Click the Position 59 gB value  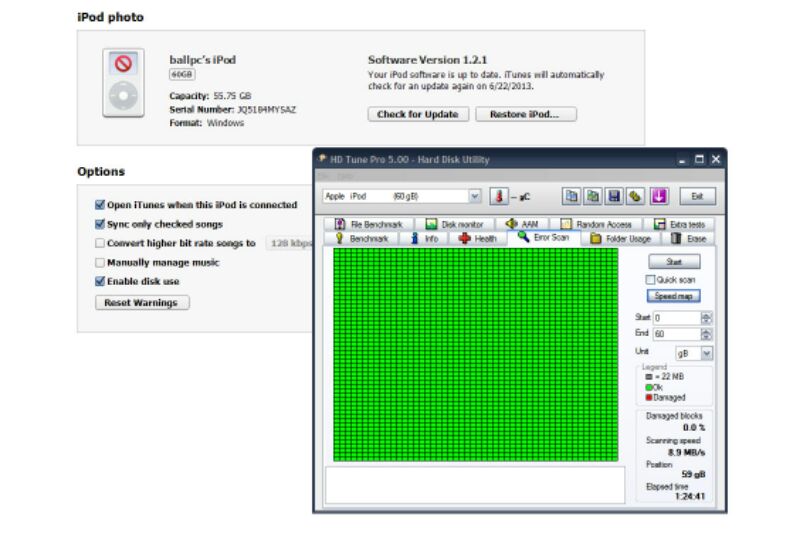[x=693, y=474]
